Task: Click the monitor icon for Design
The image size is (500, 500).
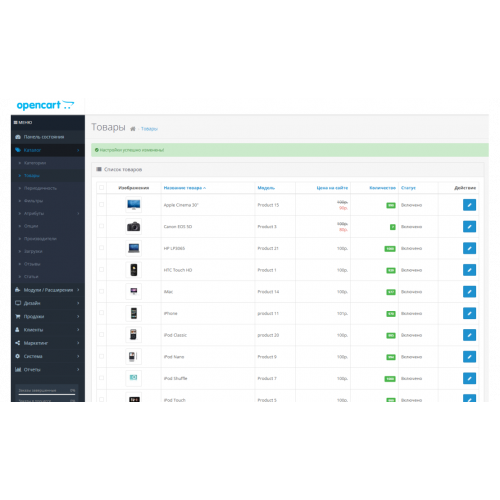Action: click(18, 303)
